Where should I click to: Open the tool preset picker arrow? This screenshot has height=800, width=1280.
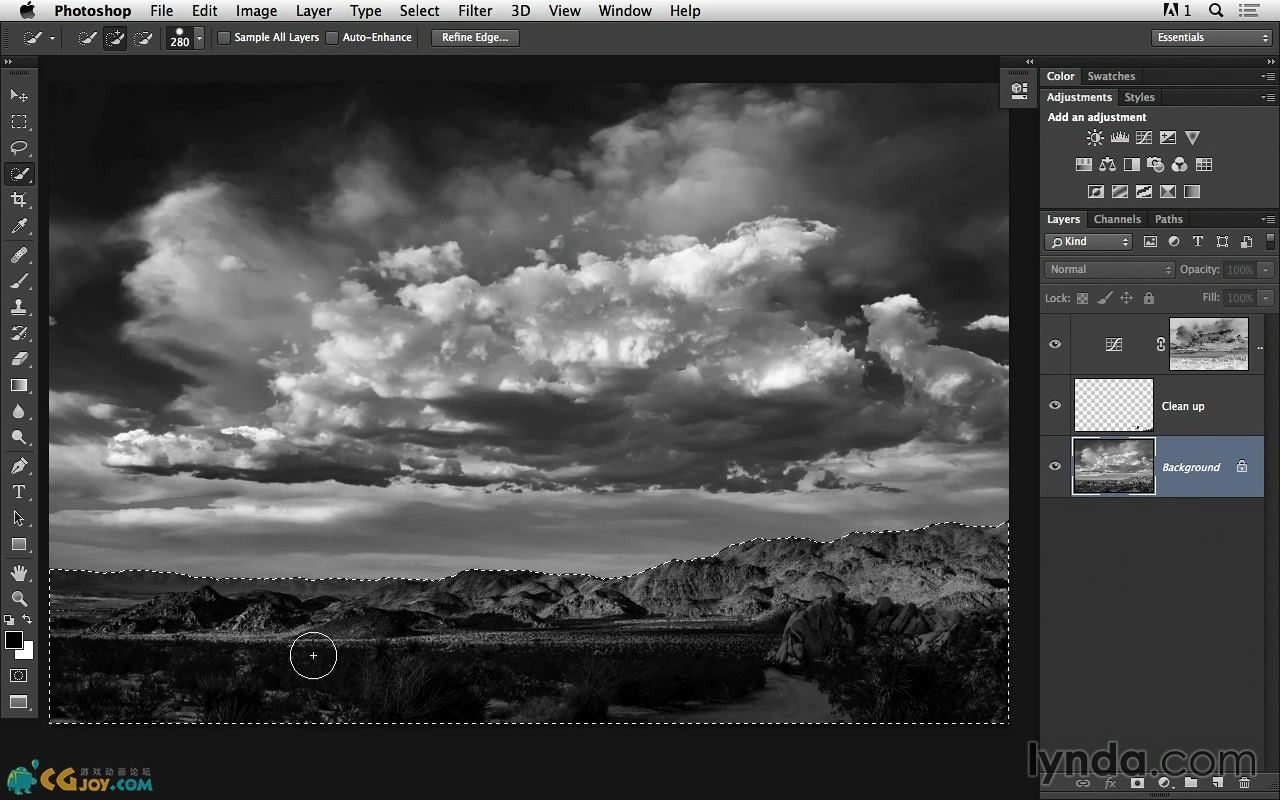pos(52,38)
